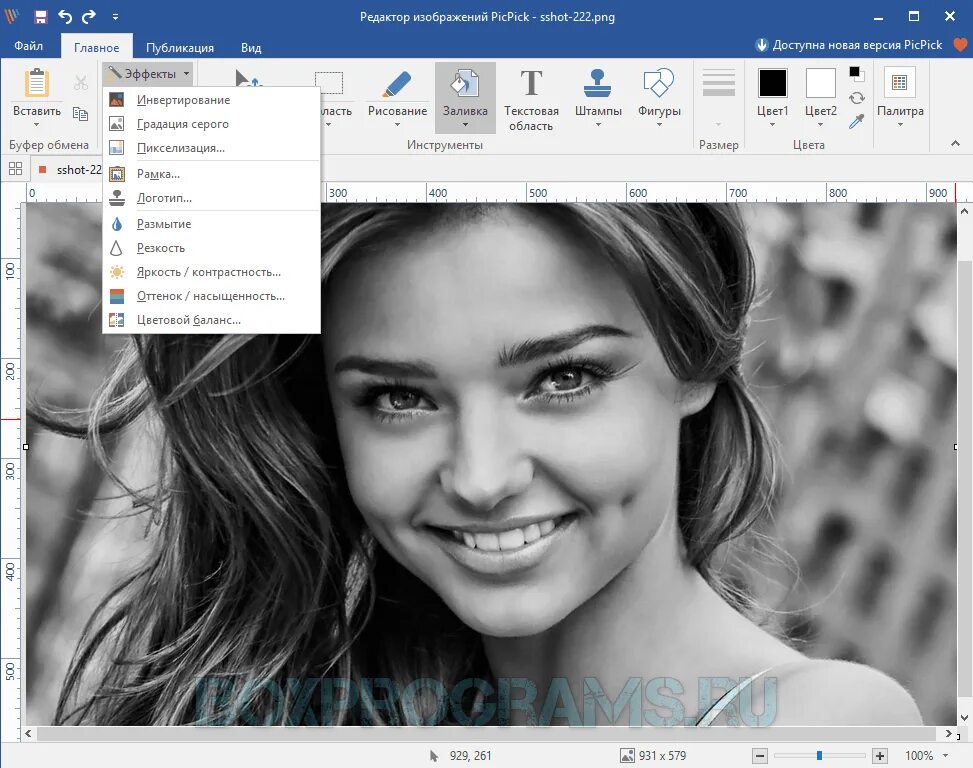Undo the last action
This screenshot has width=973, height=768.
coord(65,17)
